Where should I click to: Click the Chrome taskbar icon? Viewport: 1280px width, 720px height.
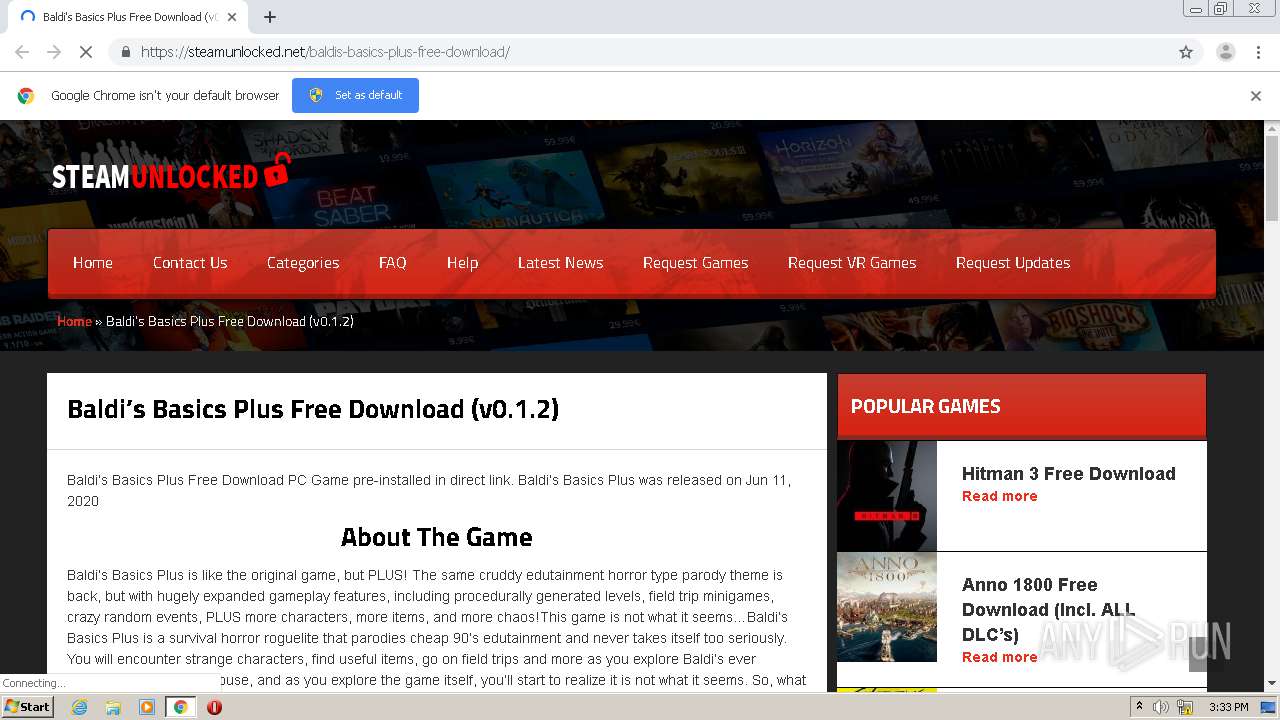(x=180, y=707)
